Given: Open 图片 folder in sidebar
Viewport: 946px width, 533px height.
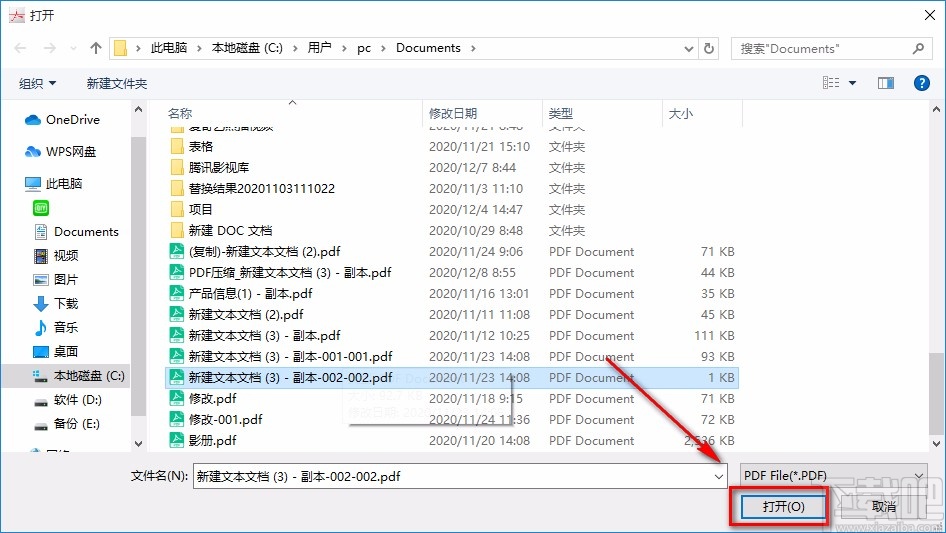Looking at the screenshot, I should click(x=56, y=279).
